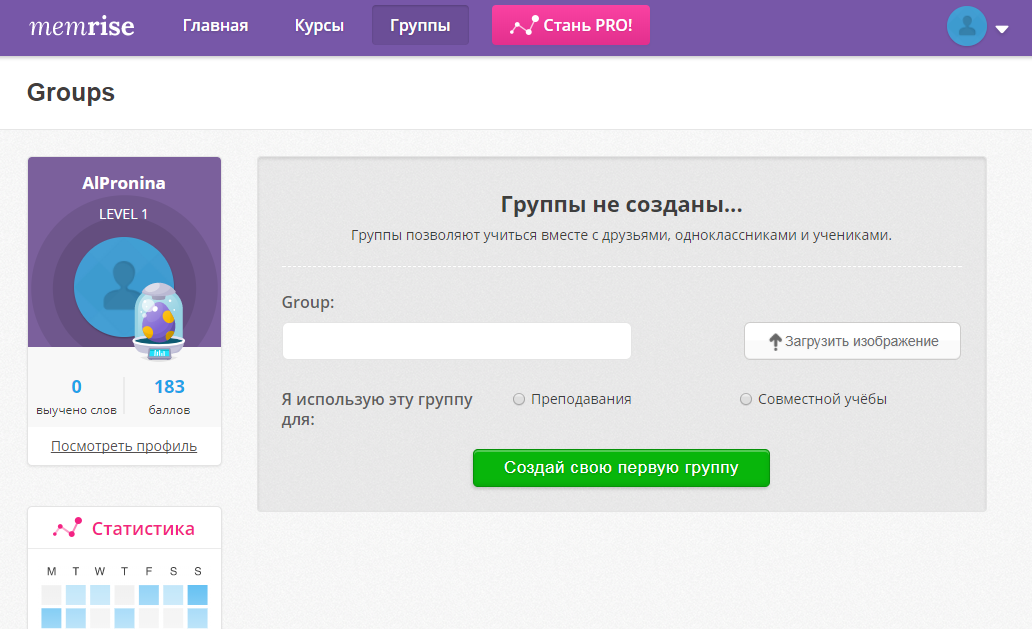
Task: Click the Стань PRO button
Action: [570, 24]
